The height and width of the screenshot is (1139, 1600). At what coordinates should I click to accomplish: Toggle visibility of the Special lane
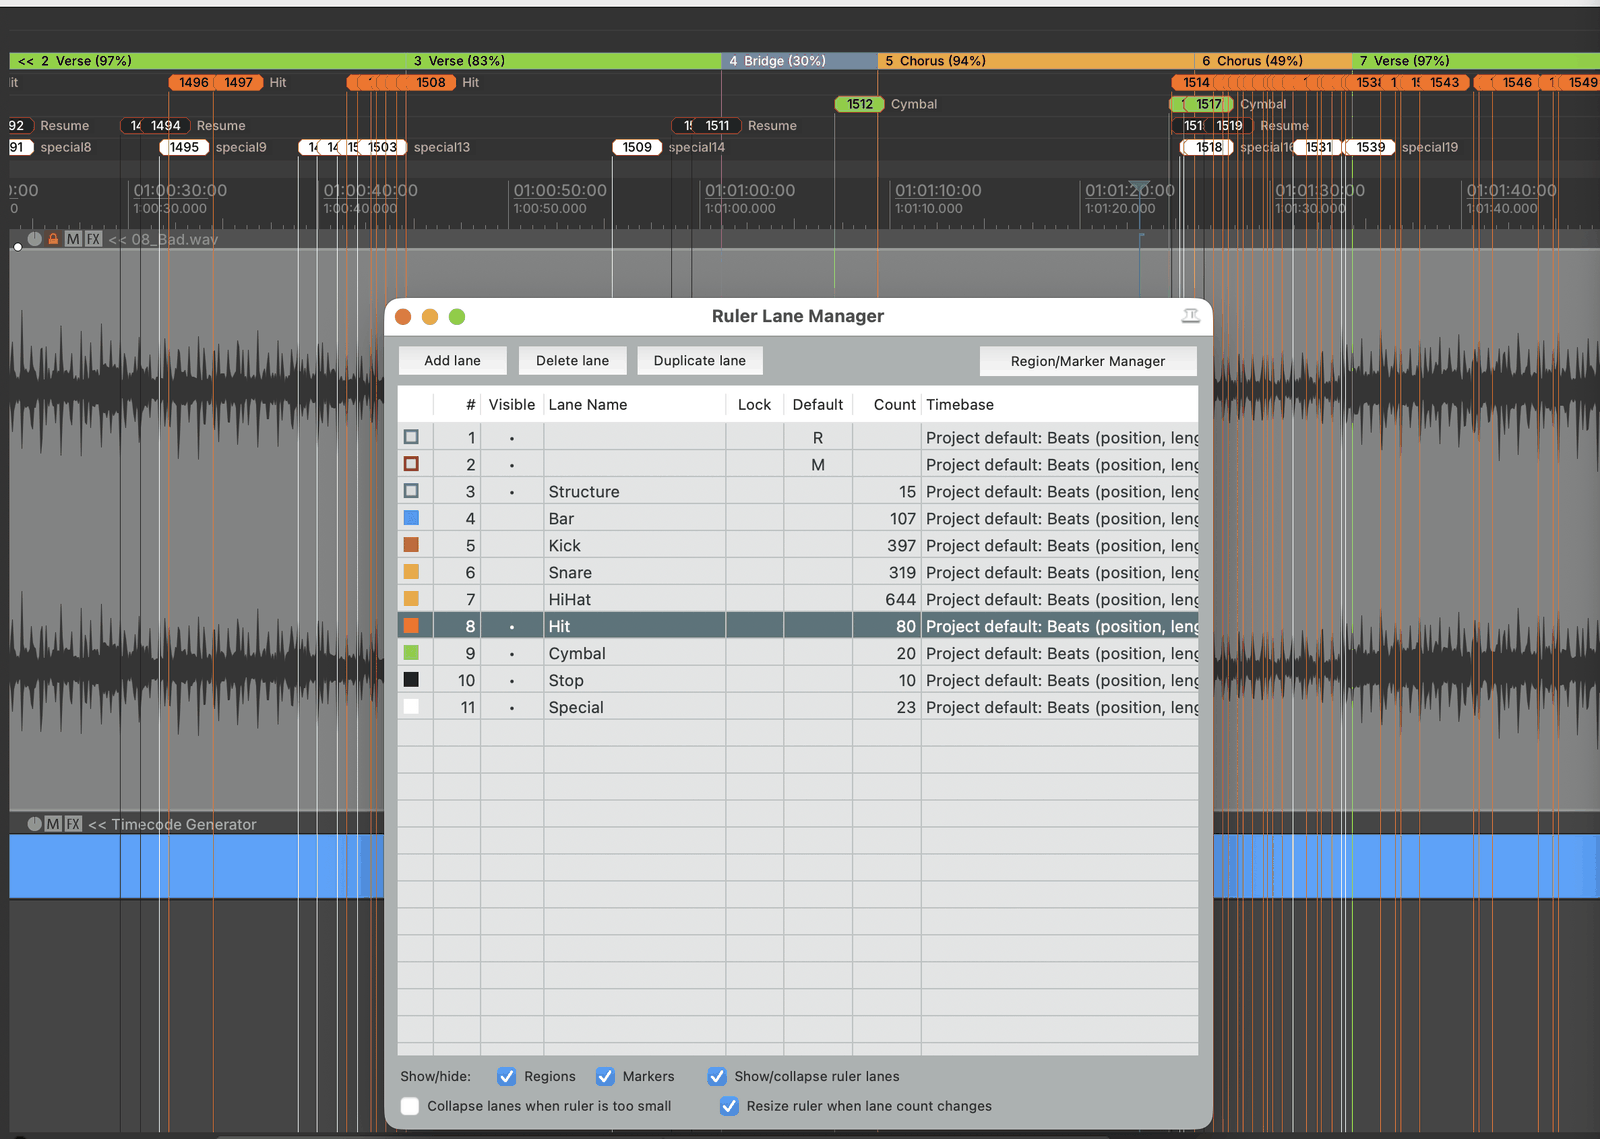pos(512,708)
